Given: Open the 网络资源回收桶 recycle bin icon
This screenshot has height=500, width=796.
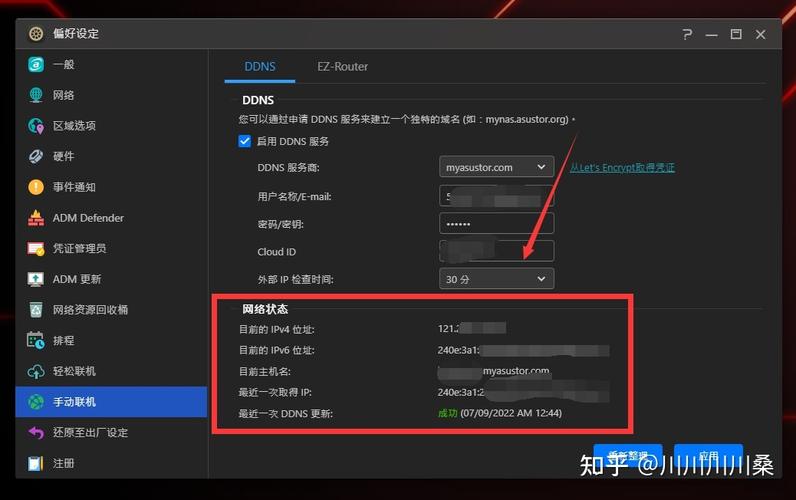Looking at the screenshot, I should (x=36, y=310).
